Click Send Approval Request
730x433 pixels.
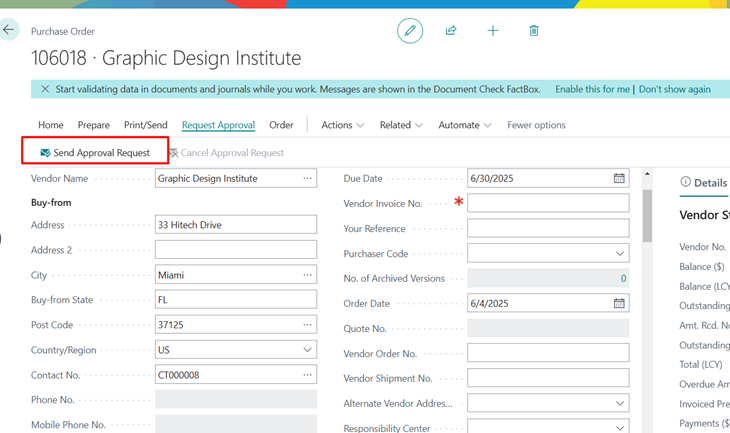pyautogui.click(x=95, y=153)
